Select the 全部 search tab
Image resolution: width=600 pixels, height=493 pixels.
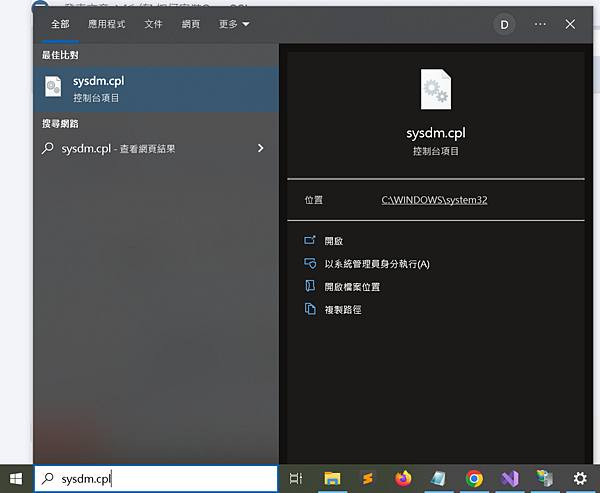pyautogui.click(x=60, y=24)
